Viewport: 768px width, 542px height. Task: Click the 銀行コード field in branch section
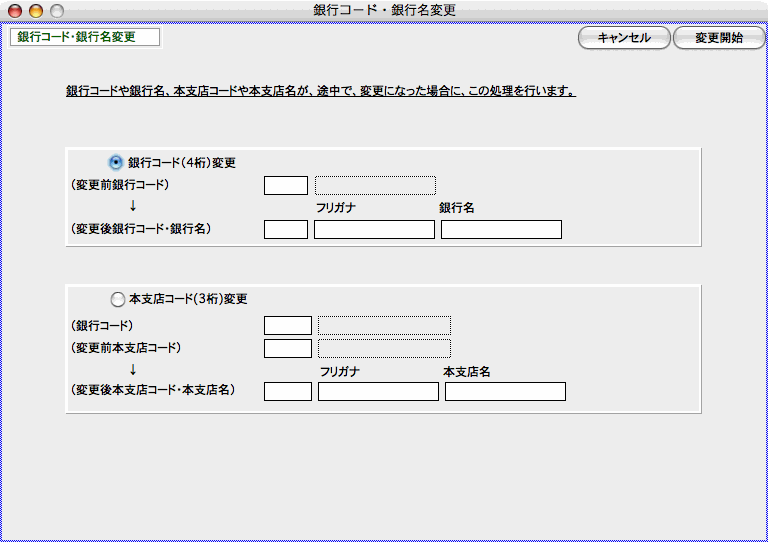point(288,325)
